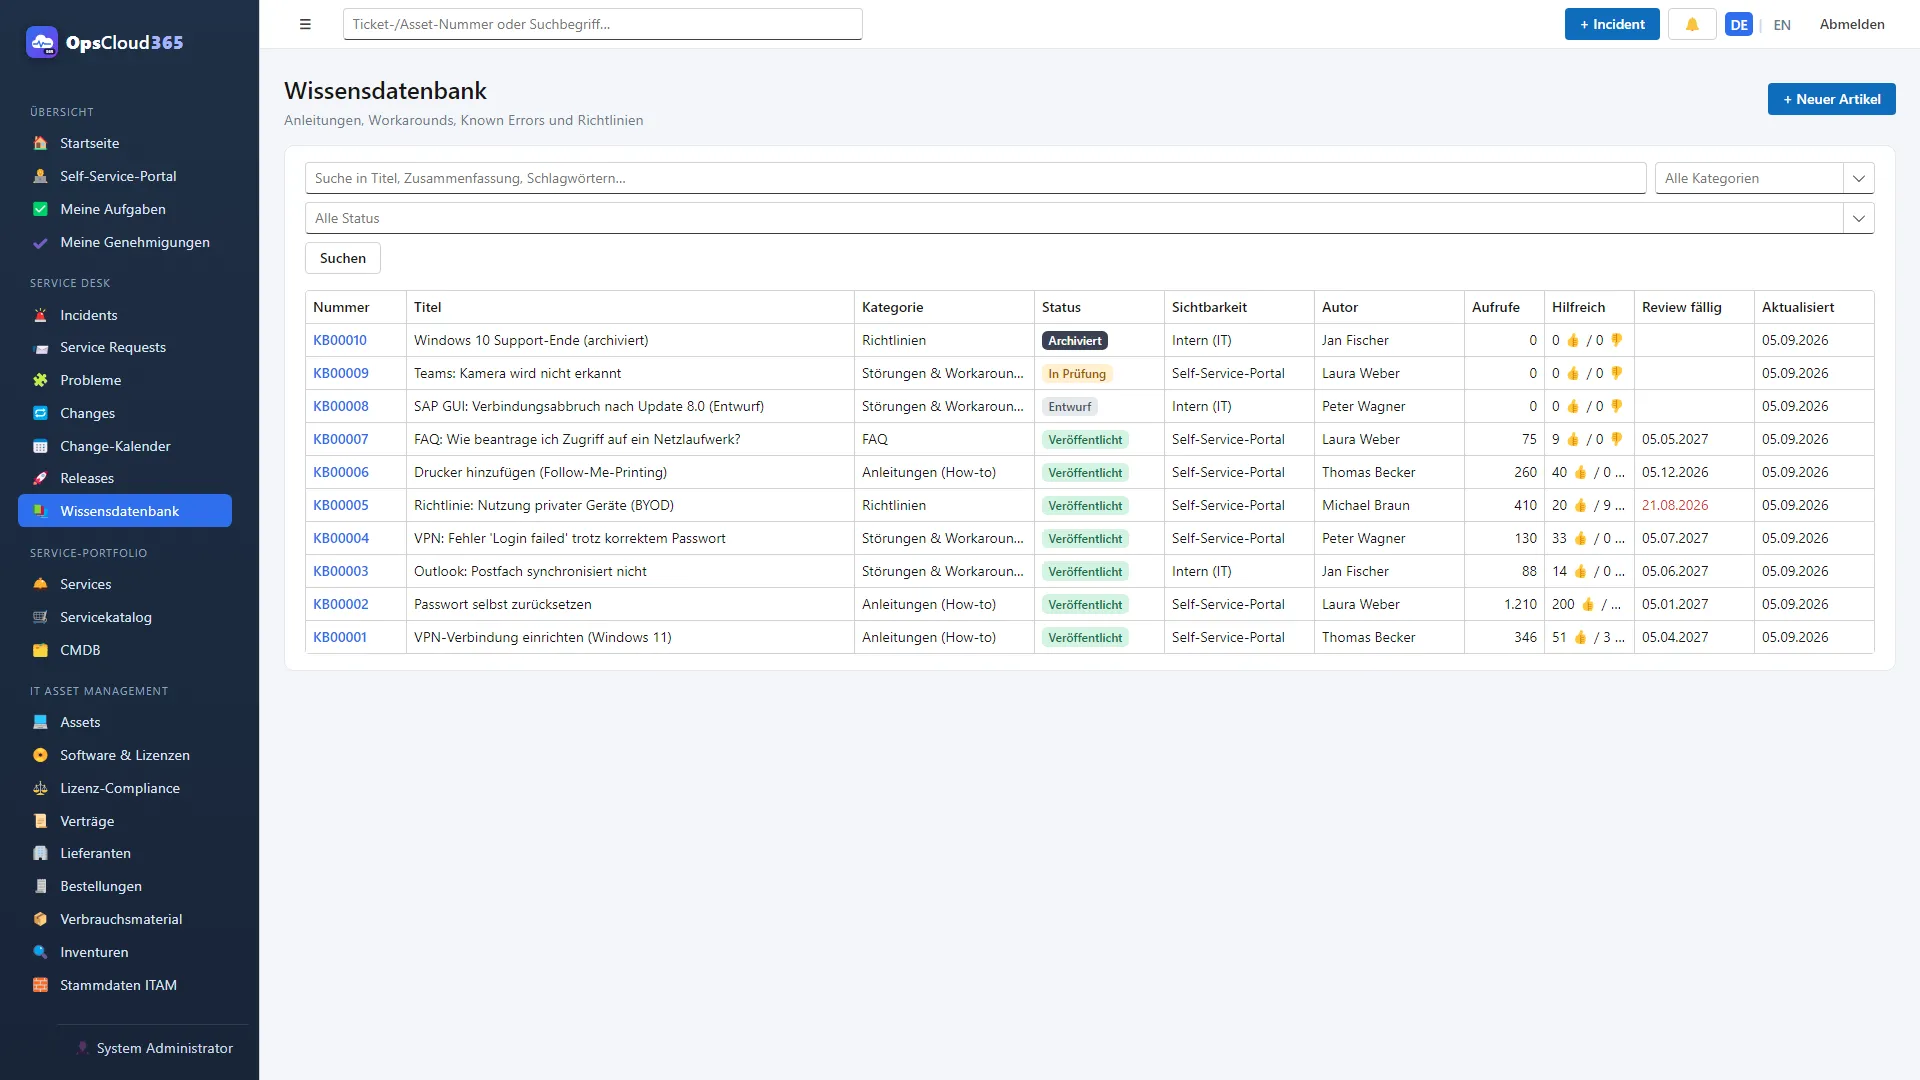Click Abmelden to log out
The width and height of the screenshot is (1920, 1080).
click(1852, 24)
